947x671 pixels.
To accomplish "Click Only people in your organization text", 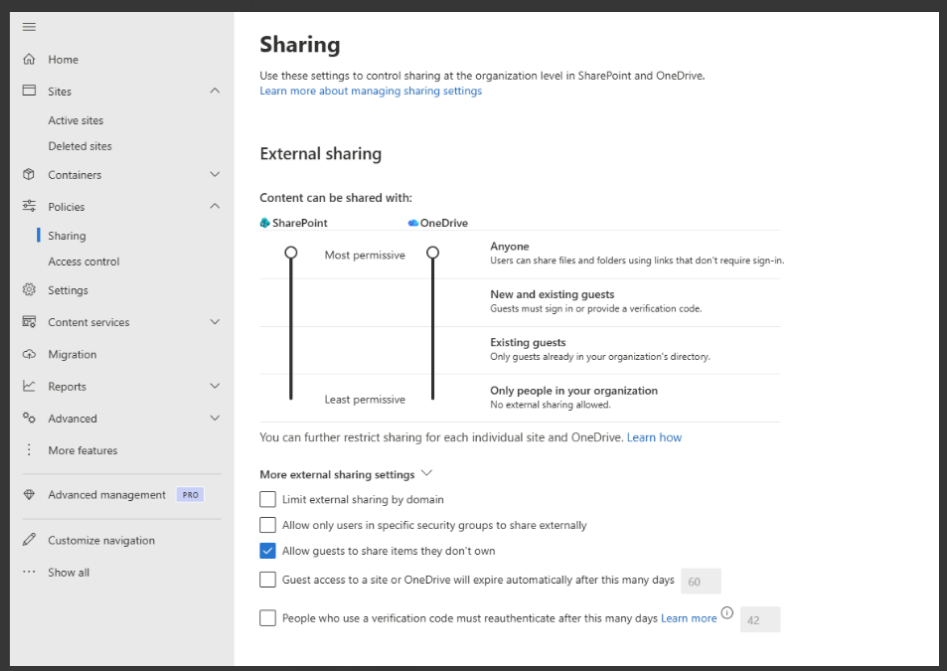I will point(574,391).
